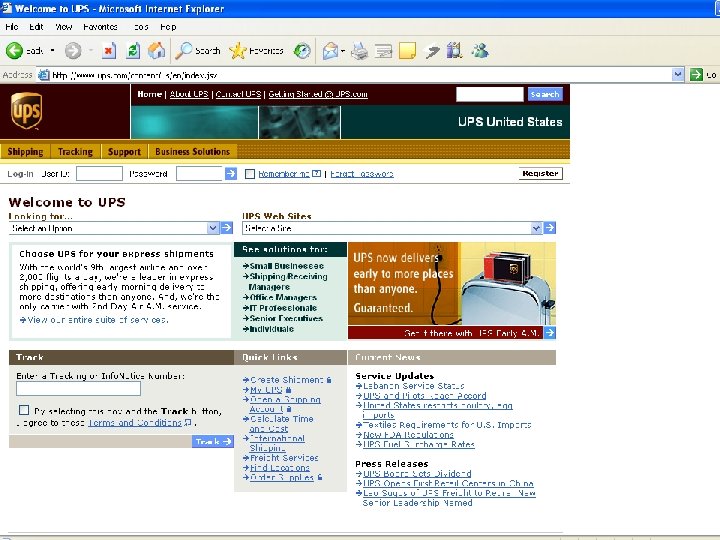
Task: Submit the UPS Web Sites arrow button
Action: point(550,228)
